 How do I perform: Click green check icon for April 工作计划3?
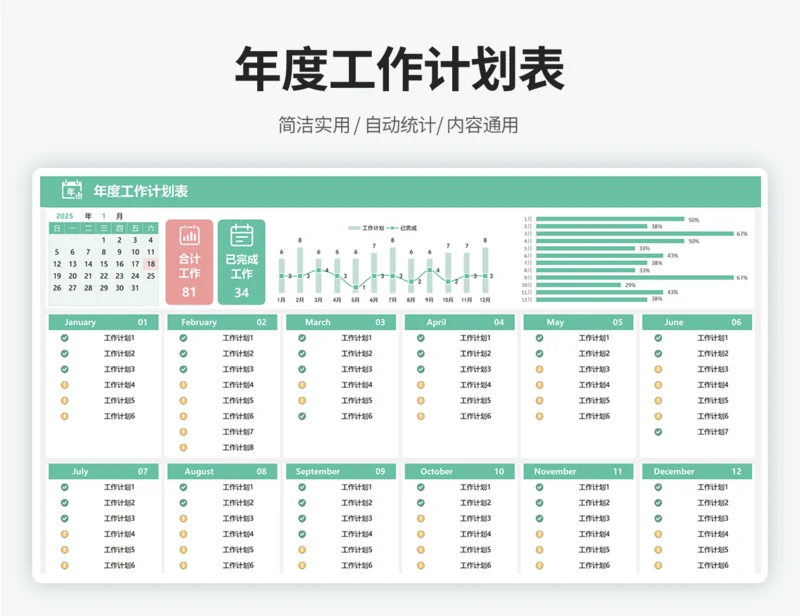click(x=420, y=369)
